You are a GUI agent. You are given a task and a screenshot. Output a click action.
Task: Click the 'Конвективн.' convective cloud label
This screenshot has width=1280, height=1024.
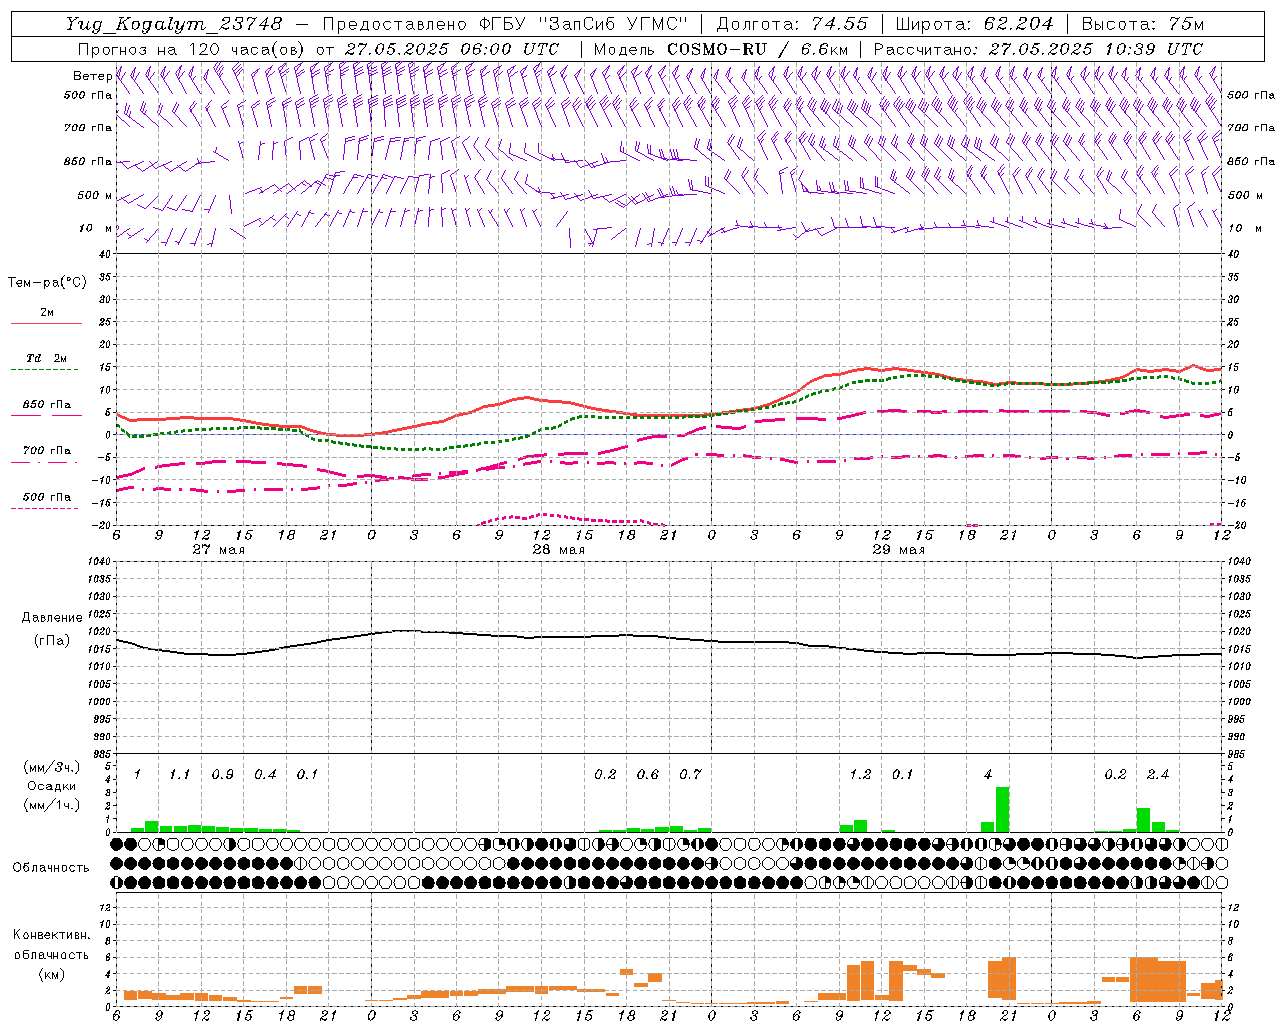51,935
